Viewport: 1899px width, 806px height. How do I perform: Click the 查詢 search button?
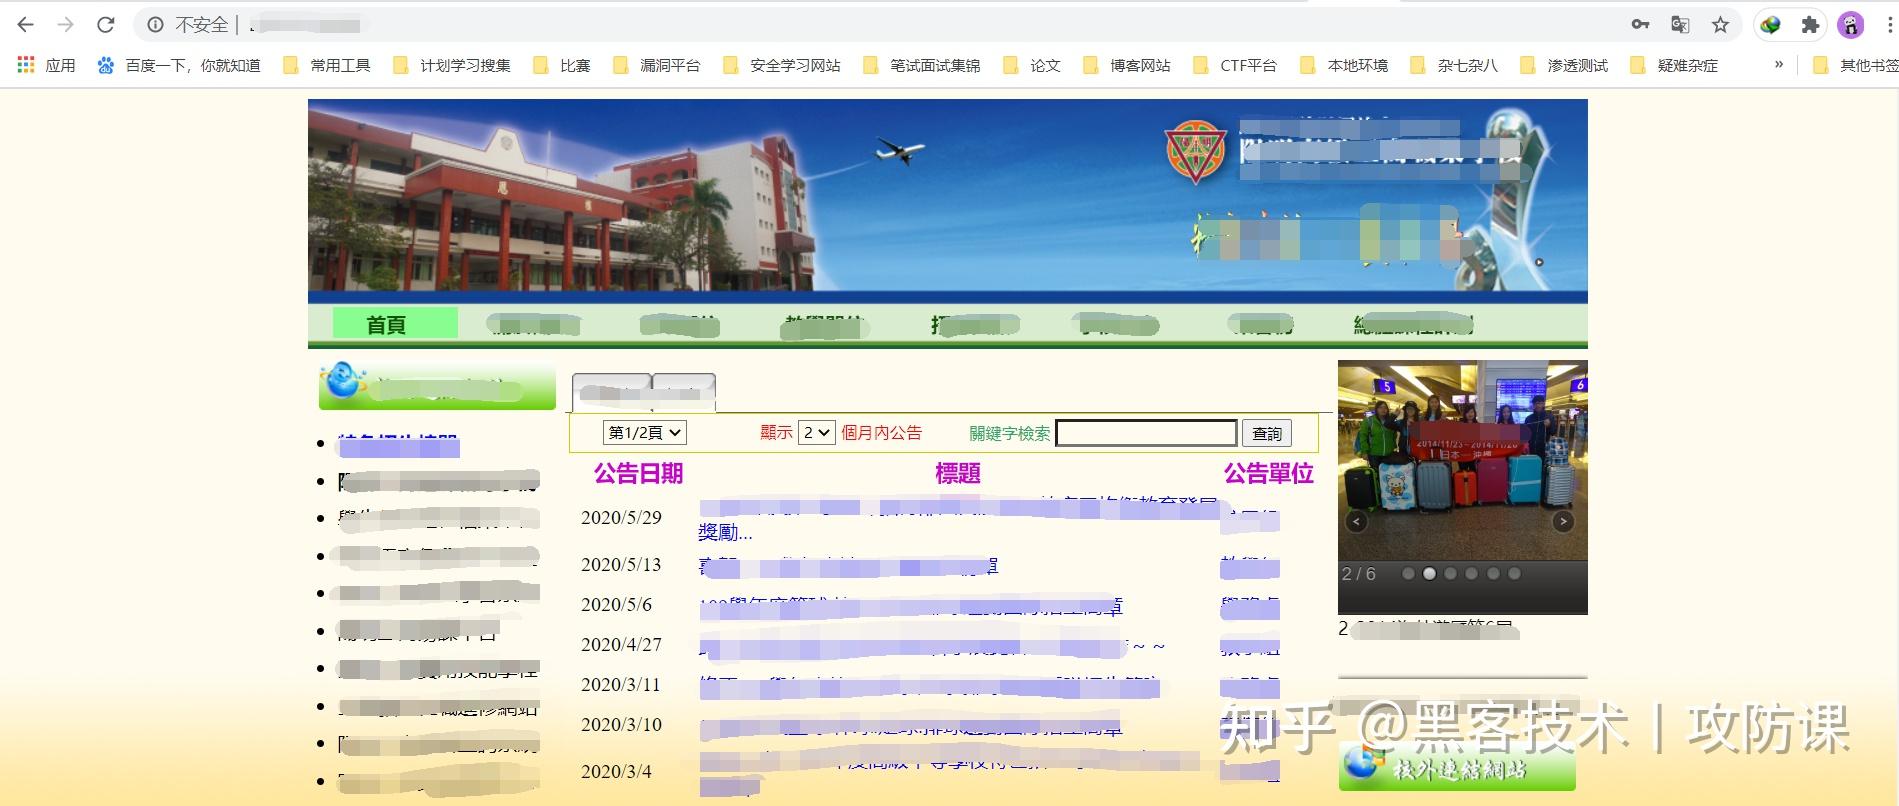point(1267,433)
